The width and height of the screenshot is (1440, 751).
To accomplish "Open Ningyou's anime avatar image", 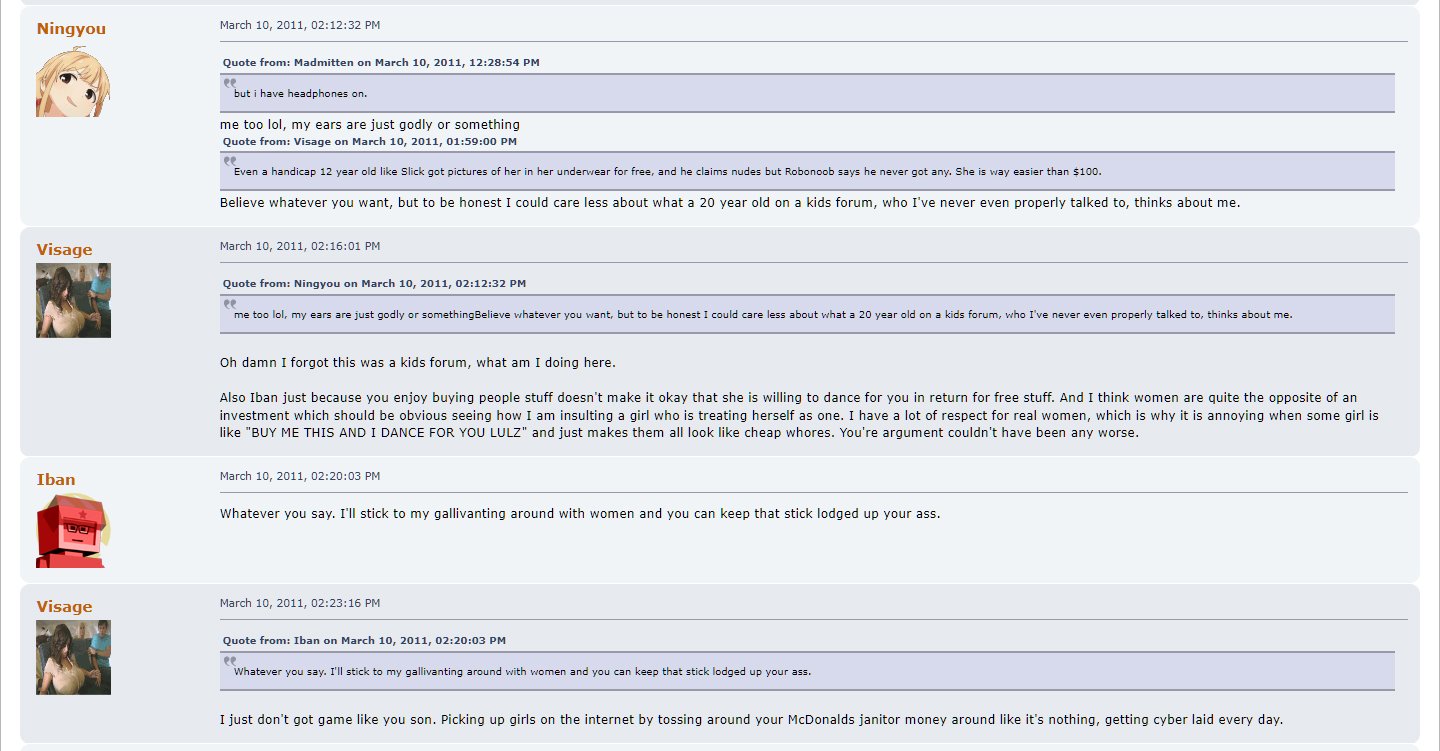I will 73,80.
